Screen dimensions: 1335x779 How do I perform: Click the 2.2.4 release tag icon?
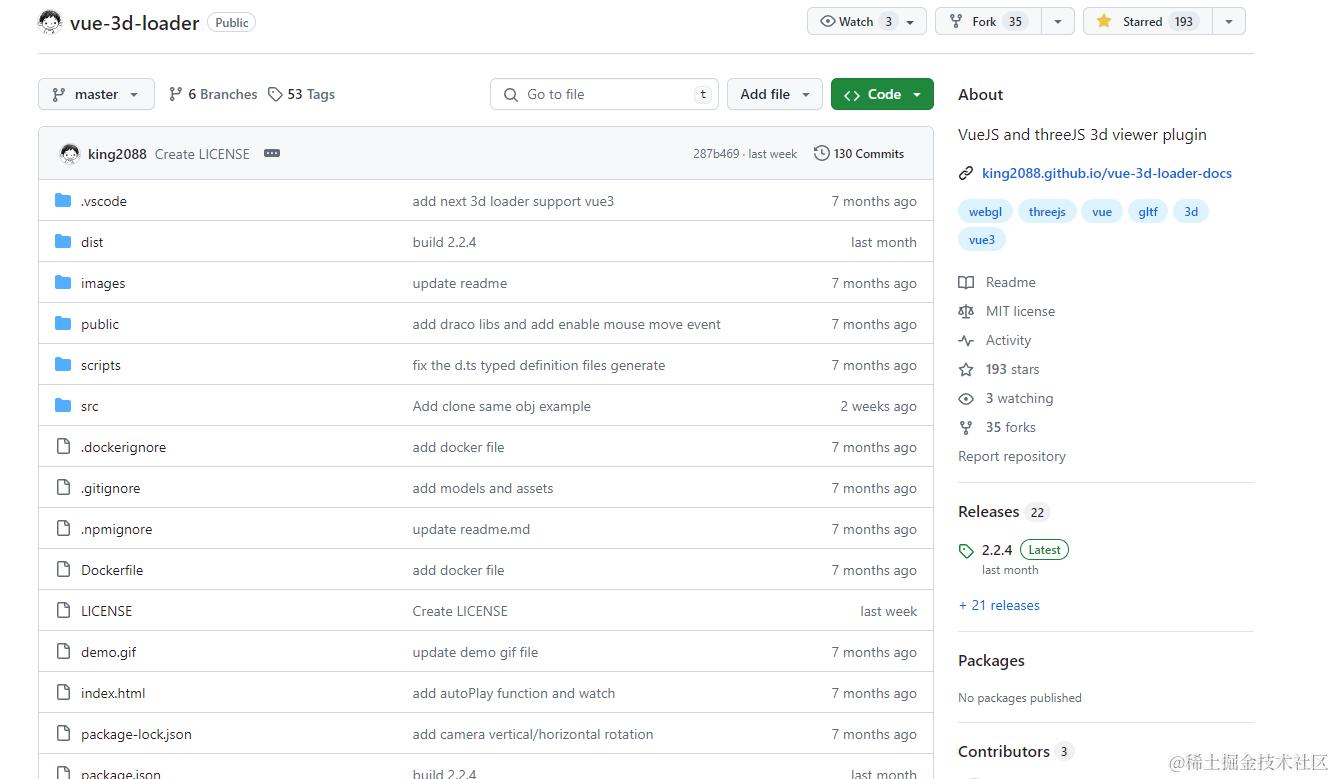point(966,550)
